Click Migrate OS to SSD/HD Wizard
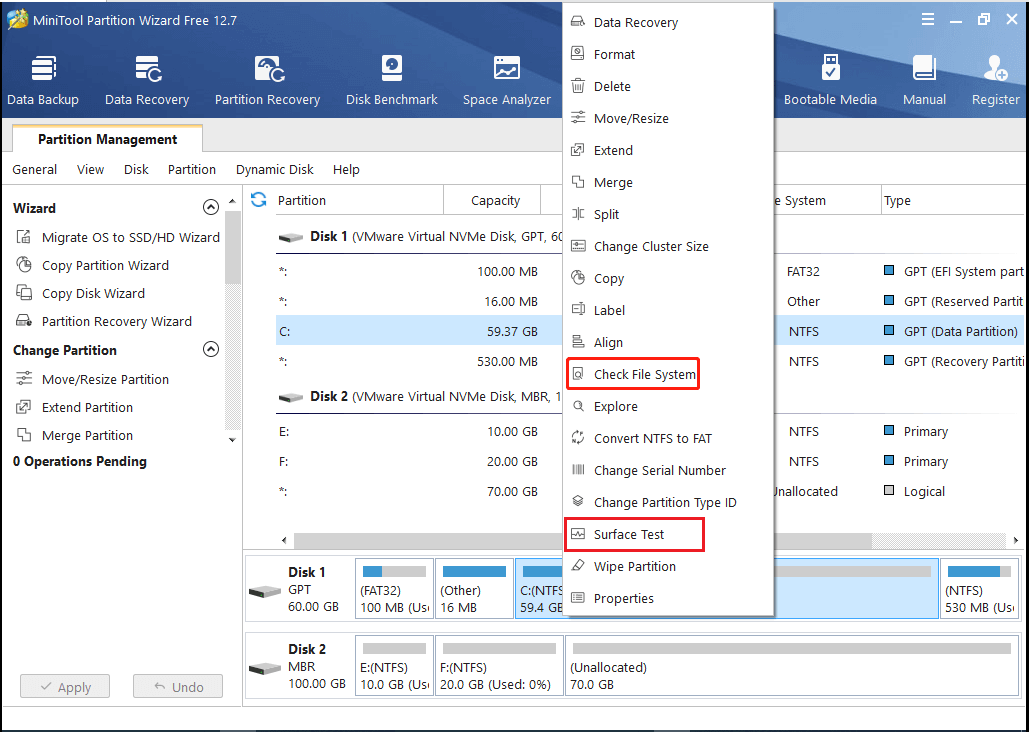1029x732 pixels. tap(130, 238)
